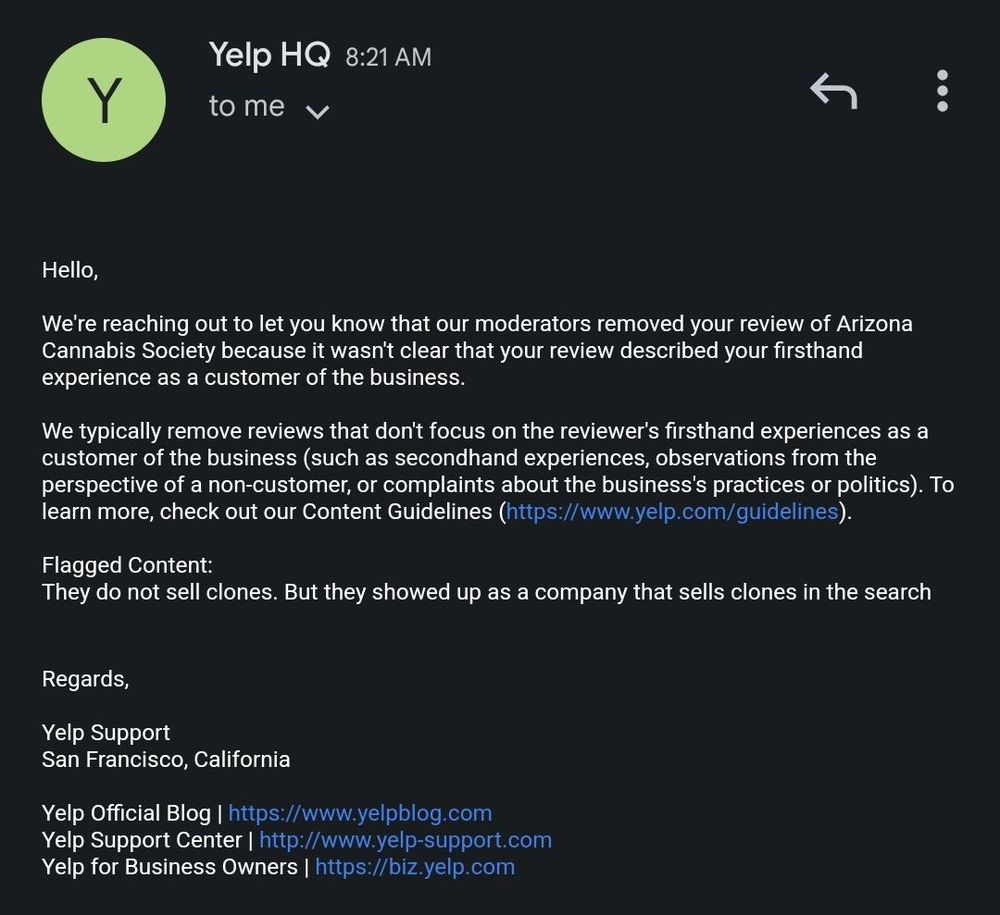
Task: Open the yelp.com/guidelines link
Action: pyautogui.click(x=672, y=511)
